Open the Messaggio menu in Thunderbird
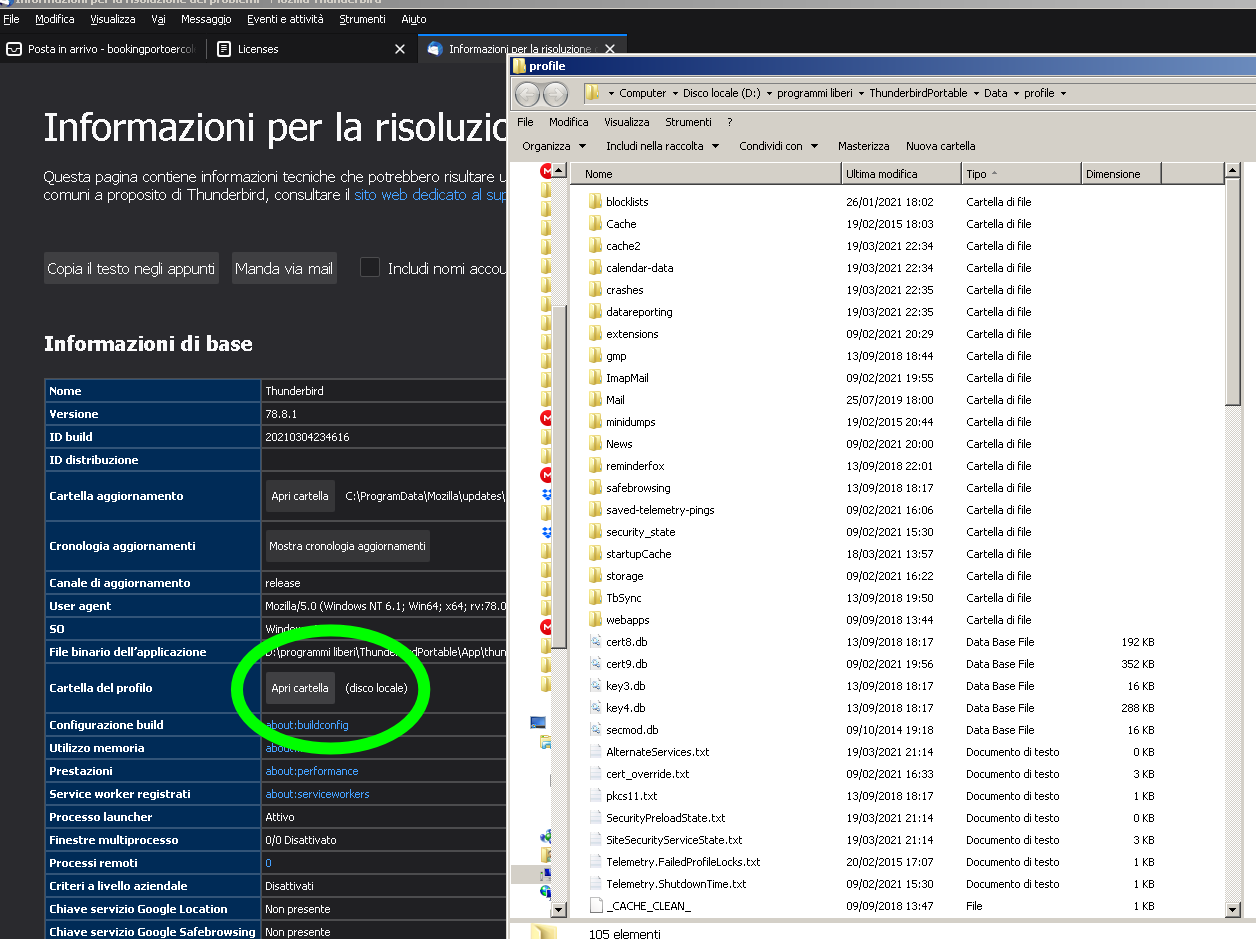 [x=207, y=19]
